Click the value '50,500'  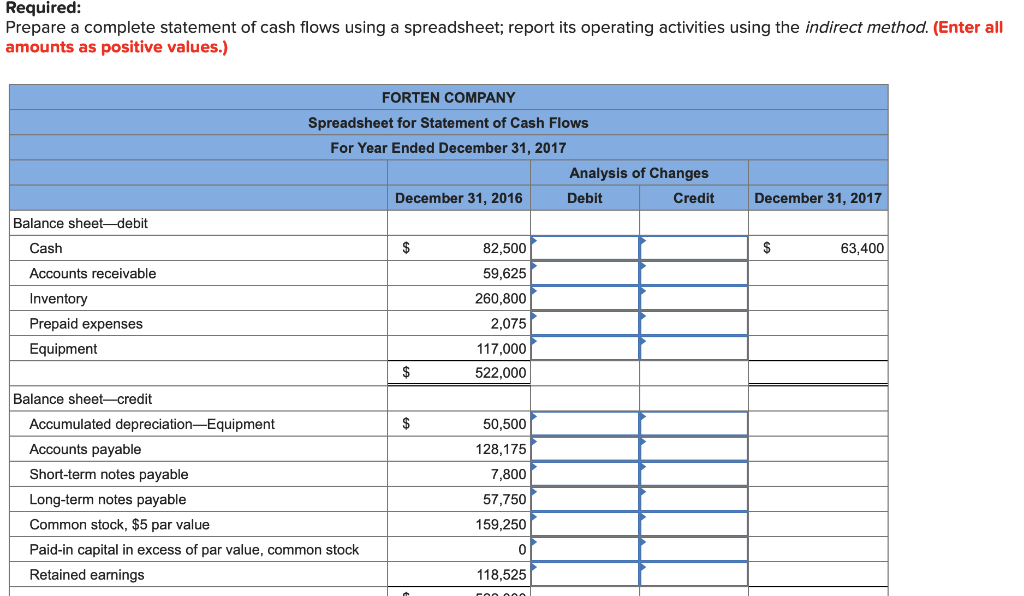[504, 424]
